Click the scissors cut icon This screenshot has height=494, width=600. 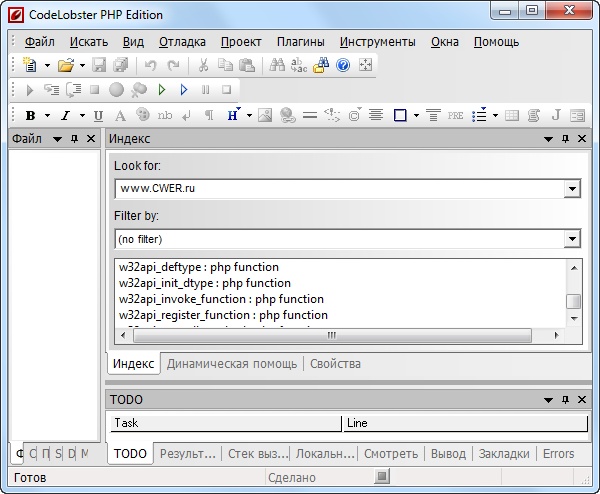tap(203, 65)
